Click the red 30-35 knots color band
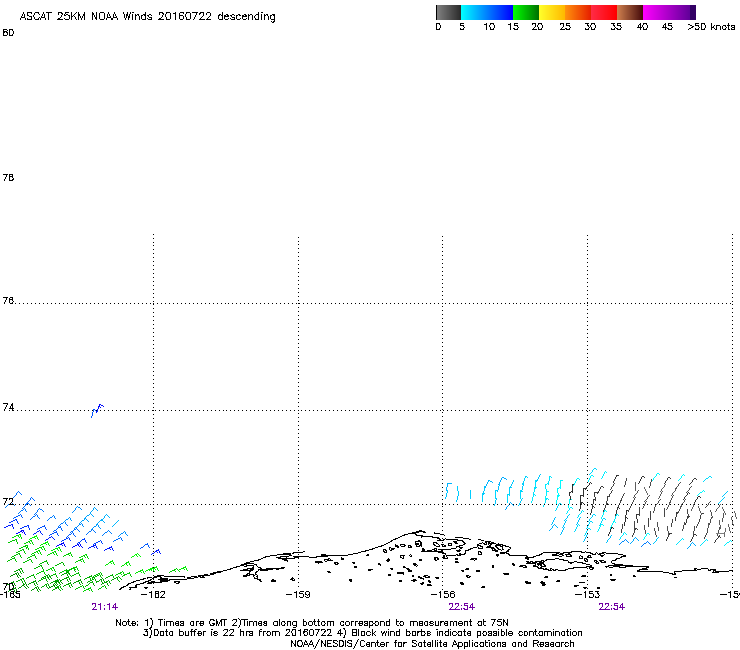Screen dimensions: 740x650 604,12
